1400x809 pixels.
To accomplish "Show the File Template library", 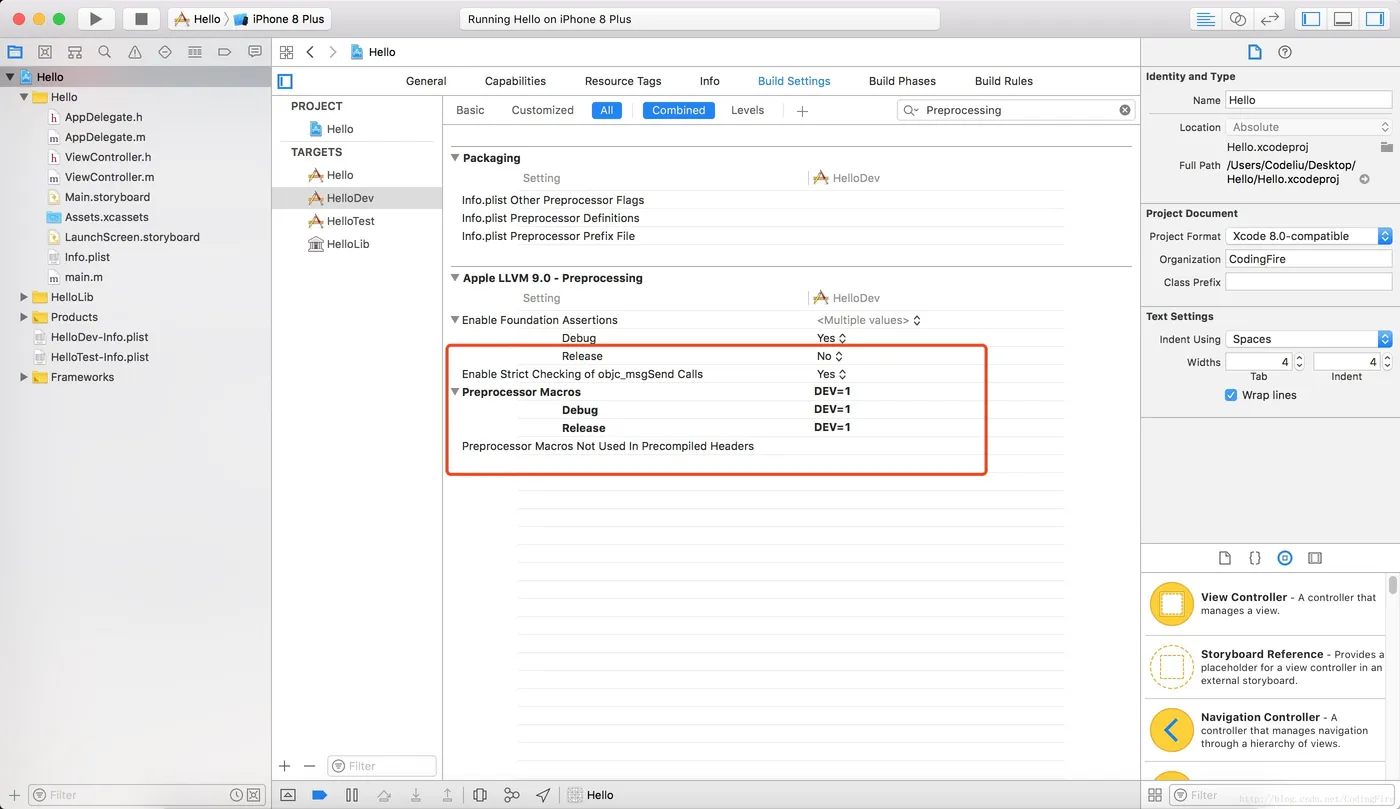I will click(x=1225, y=558).
